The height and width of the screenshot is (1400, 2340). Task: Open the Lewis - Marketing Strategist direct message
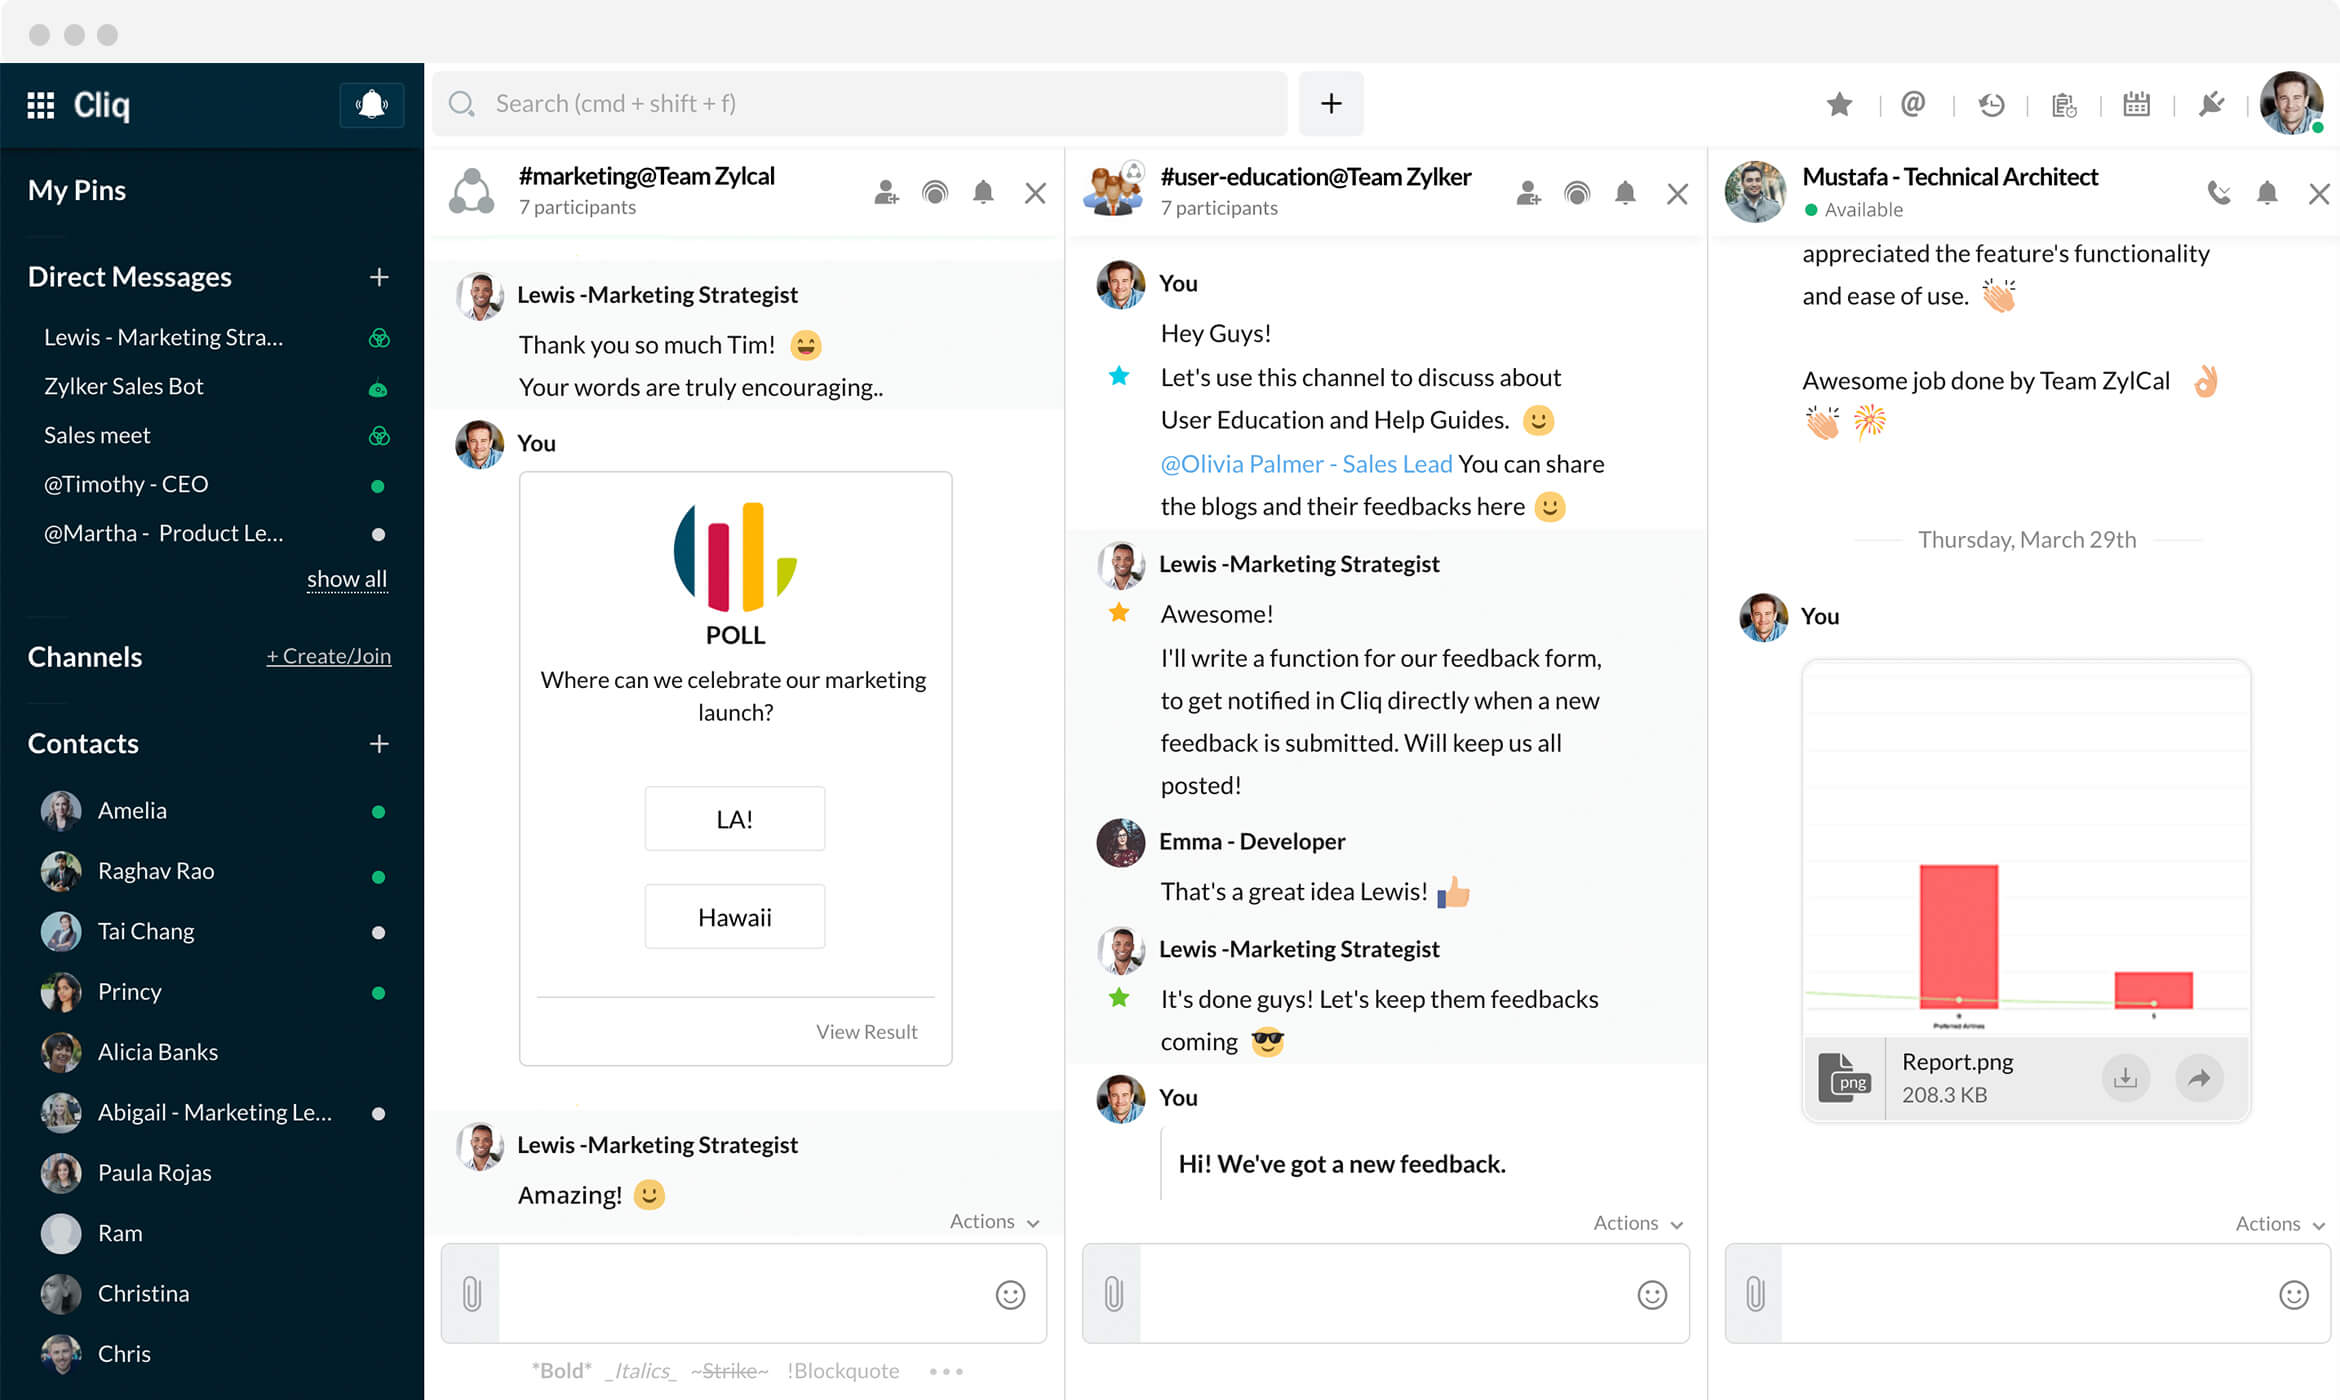coord(164,337)
